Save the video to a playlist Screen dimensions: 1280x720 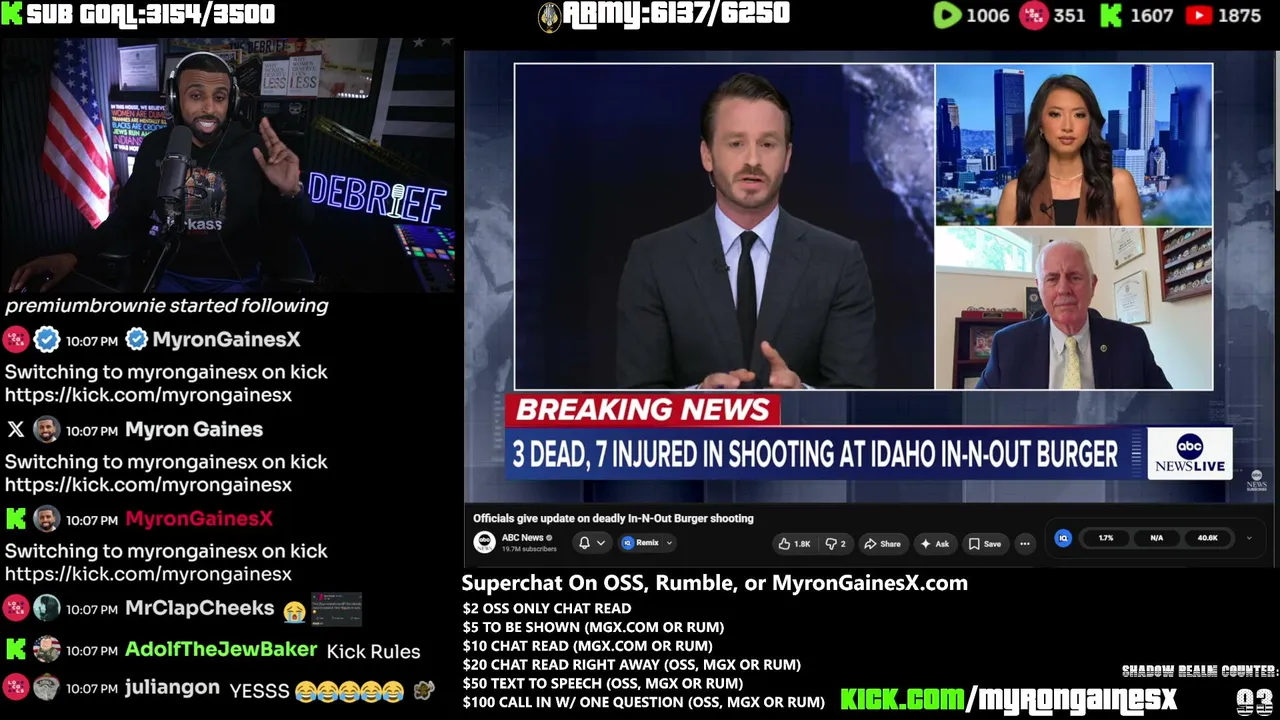tap(985, 543)
